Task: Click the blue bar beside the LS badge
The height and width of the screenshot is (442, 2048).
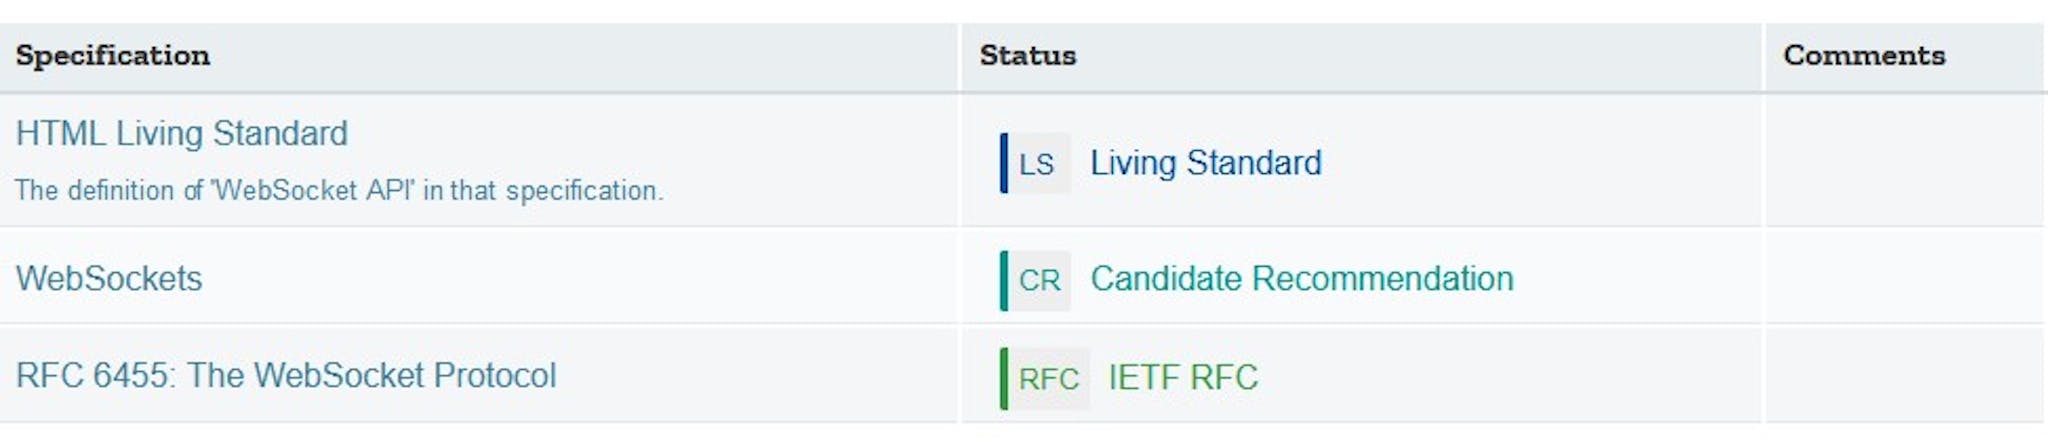Action: 1004,163
